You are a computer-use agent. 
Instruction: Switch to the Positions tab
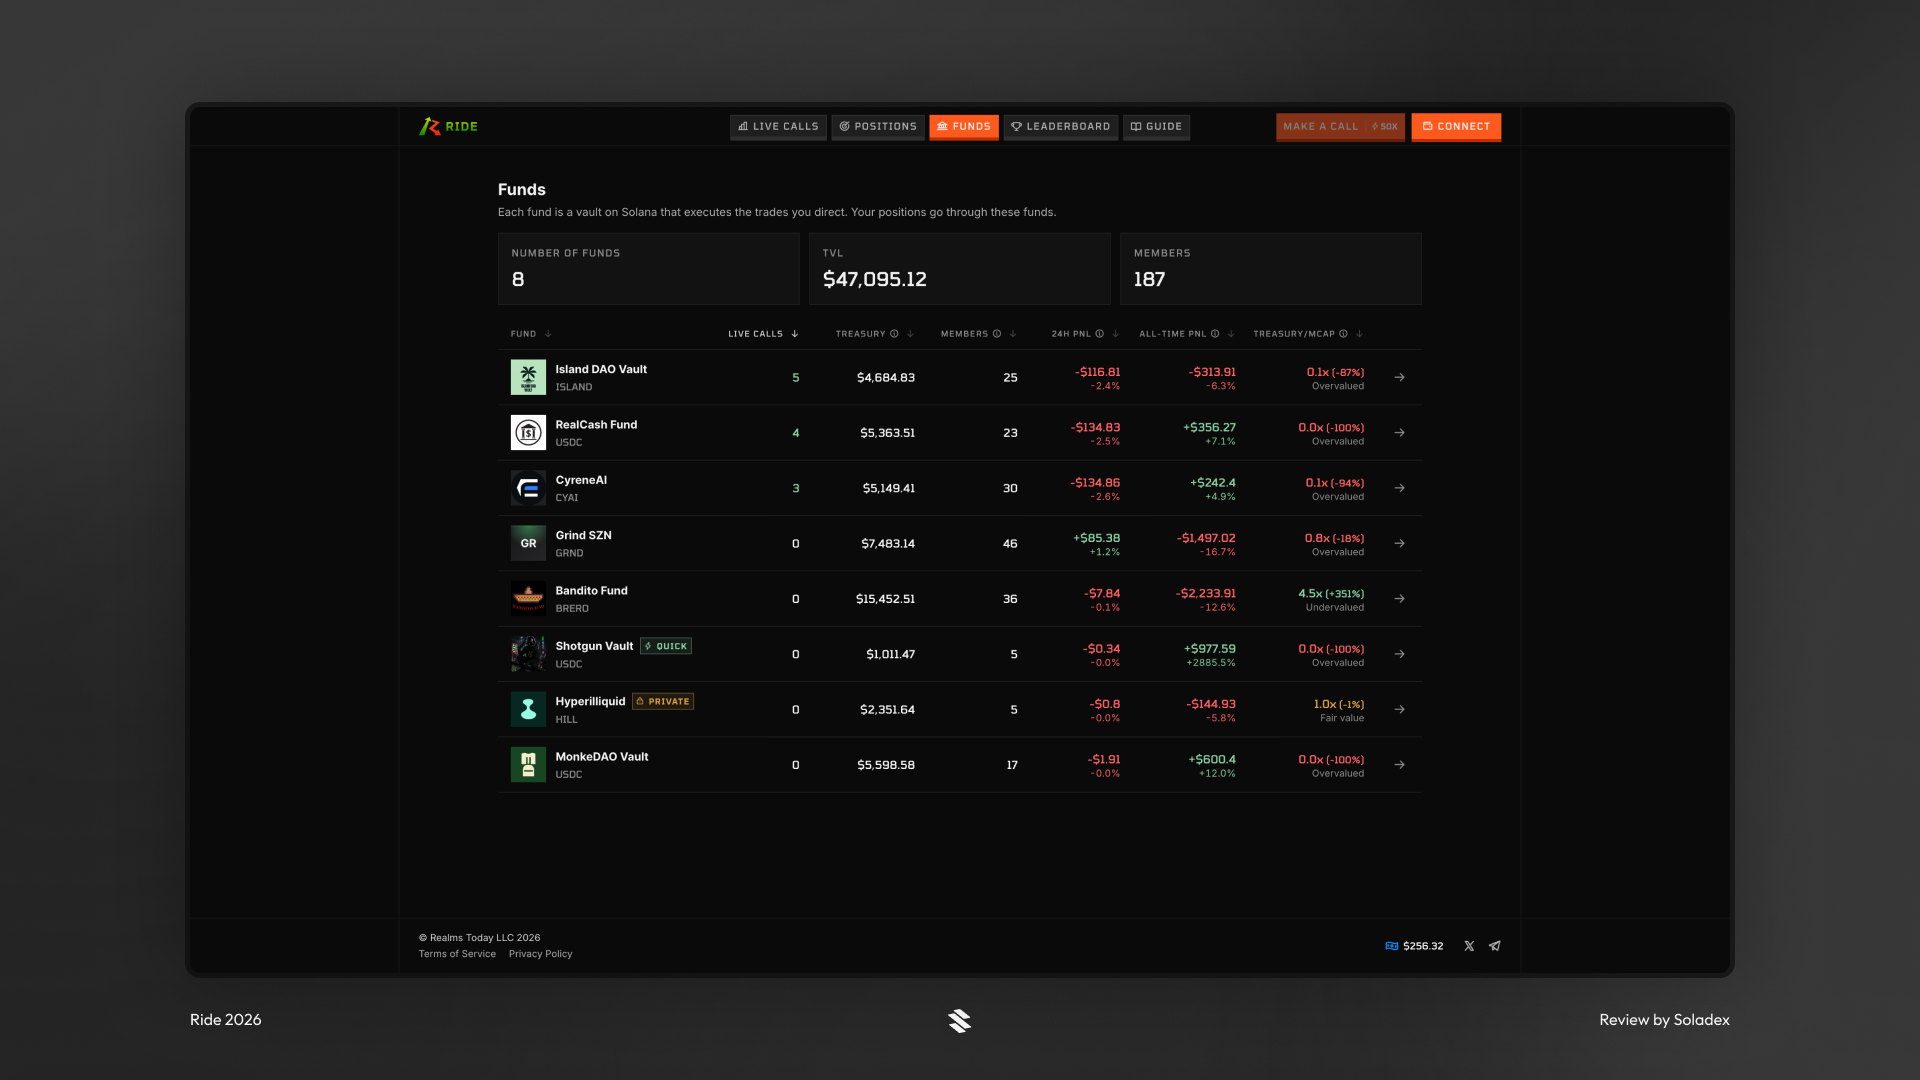[878, 127]
